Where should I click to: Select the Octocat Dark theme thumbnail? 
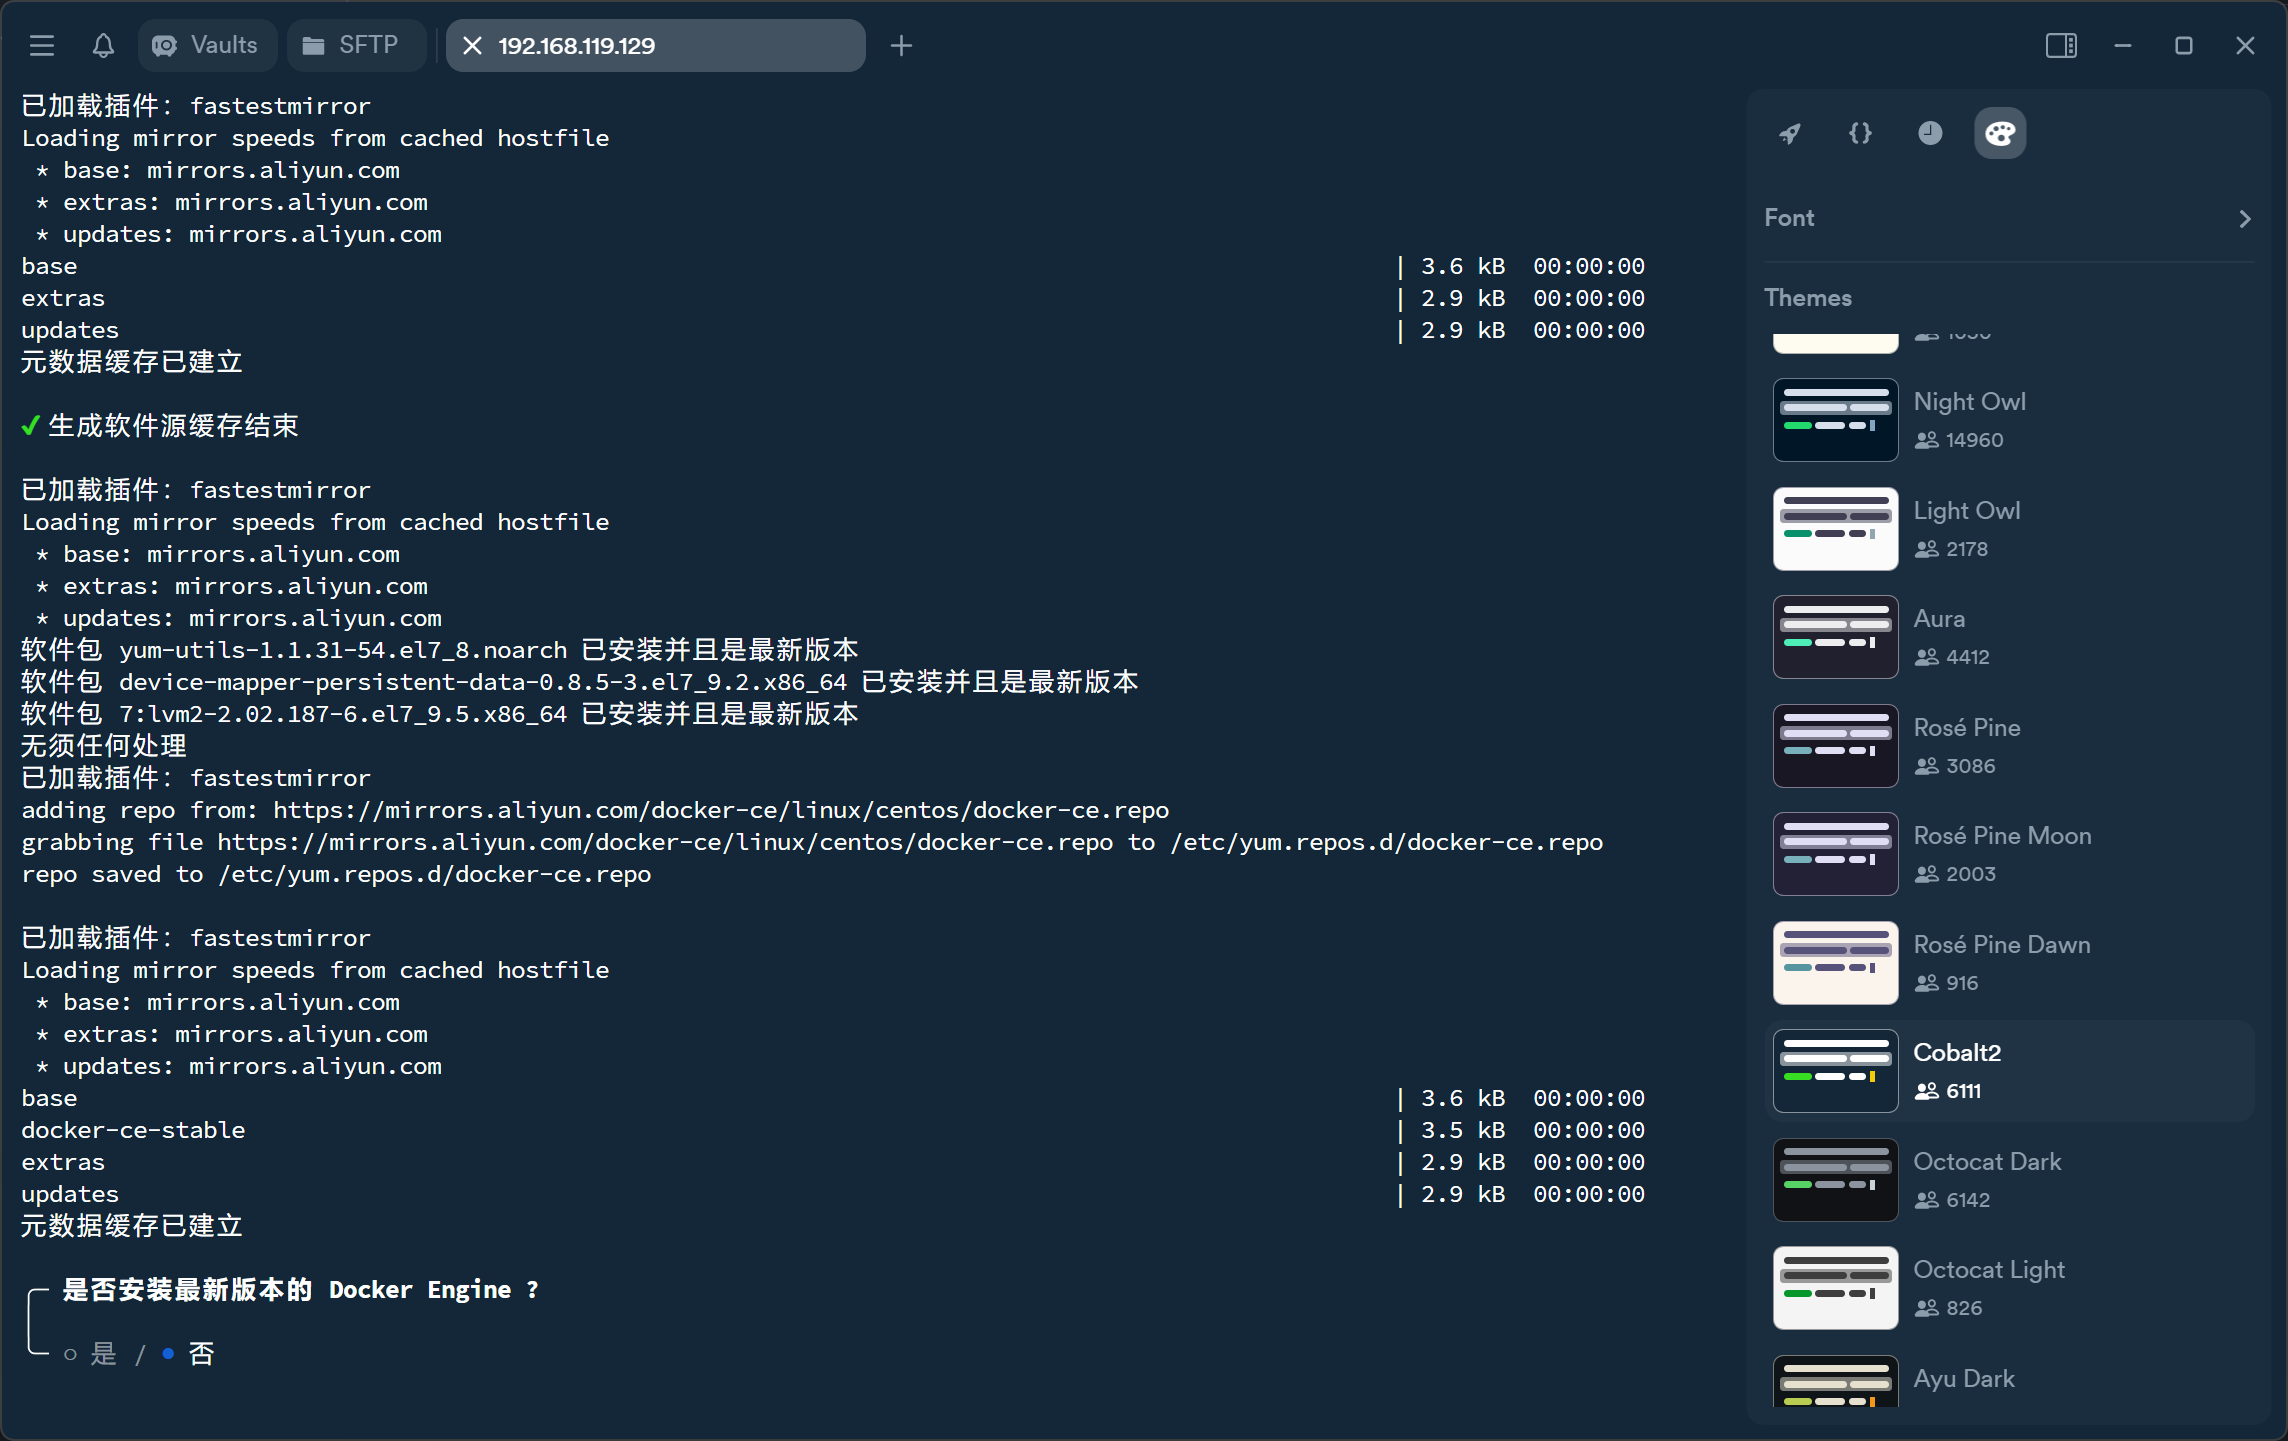click(x=1835, y=1180)
